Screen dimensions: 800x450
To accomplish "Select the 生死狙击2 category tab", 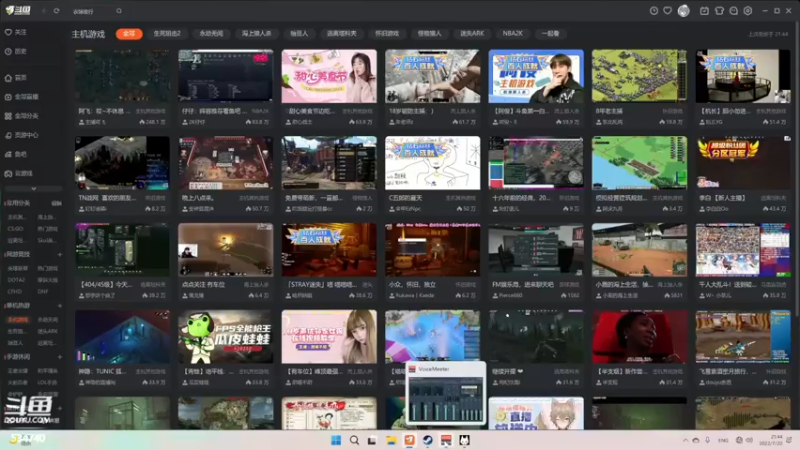I will coord(167,34).
